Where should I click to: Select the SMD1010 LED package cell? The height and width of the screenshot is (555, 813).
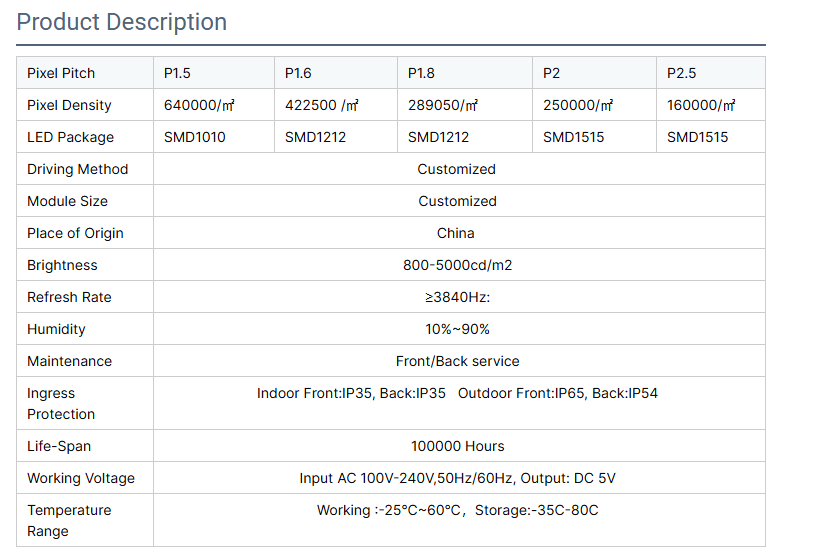(195, 137)
